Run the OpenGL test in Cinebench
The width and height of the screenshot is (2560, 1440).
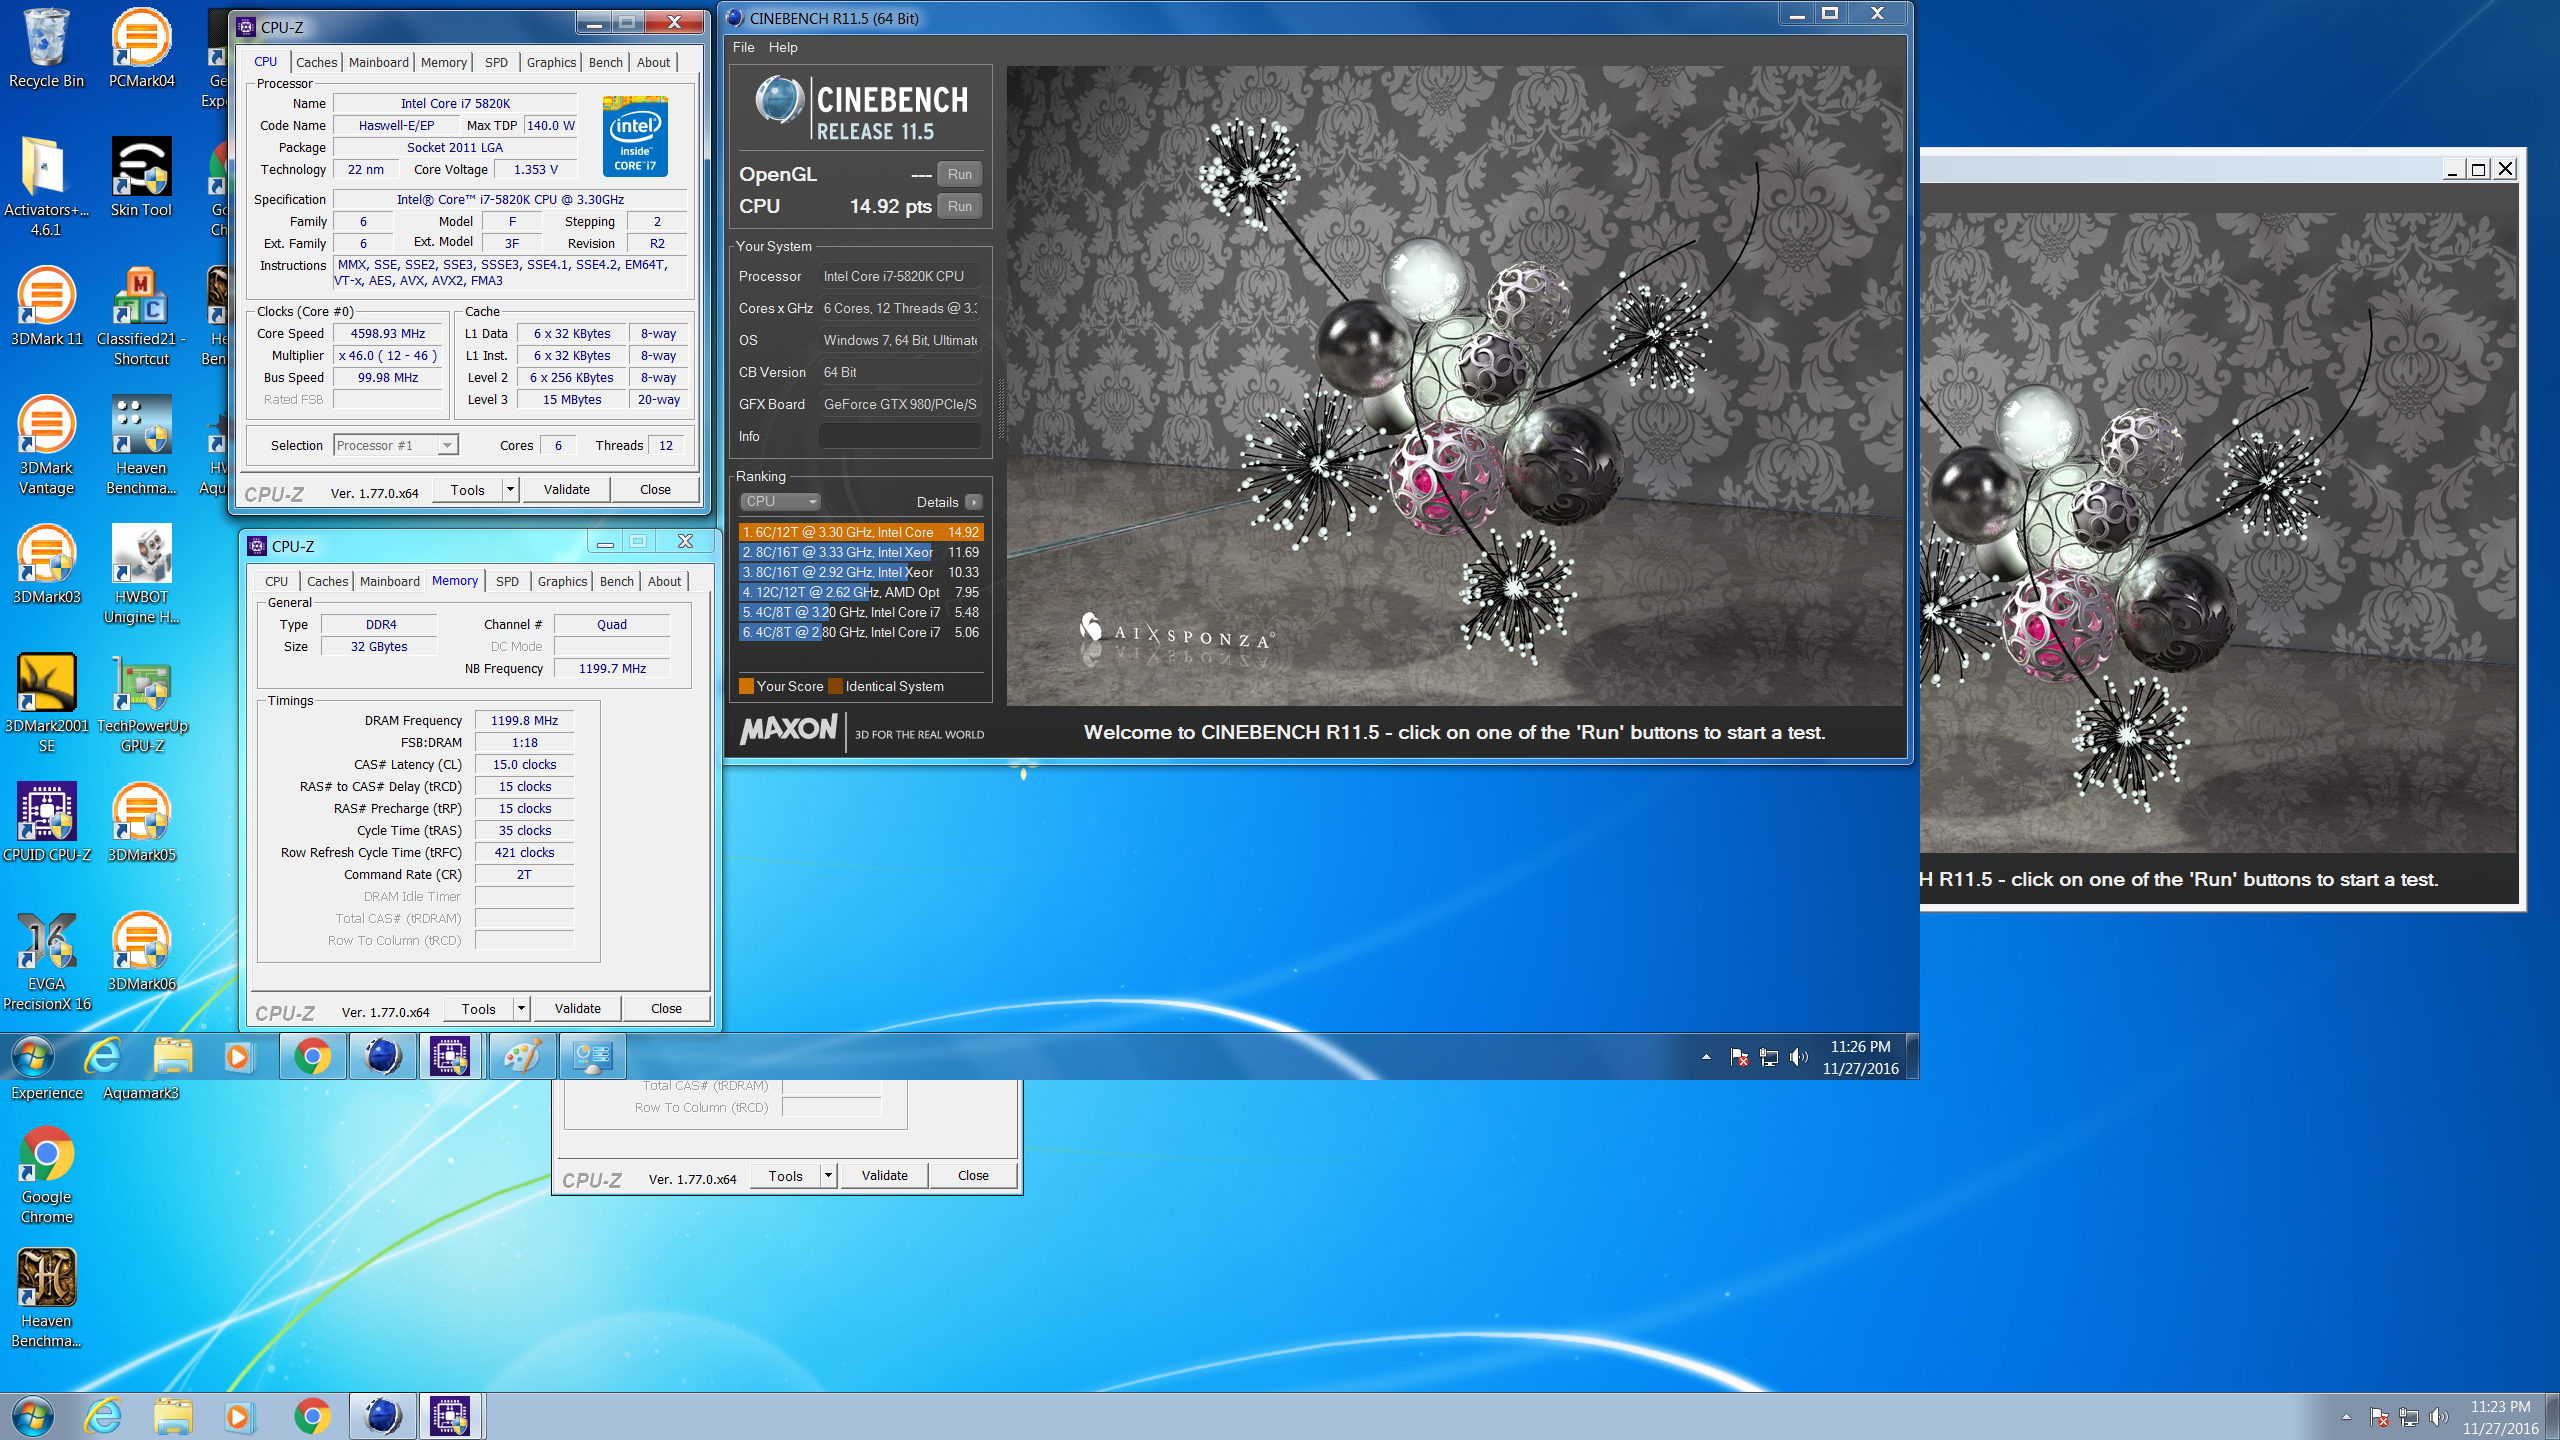pyautogui.click(x=959, y=174)
